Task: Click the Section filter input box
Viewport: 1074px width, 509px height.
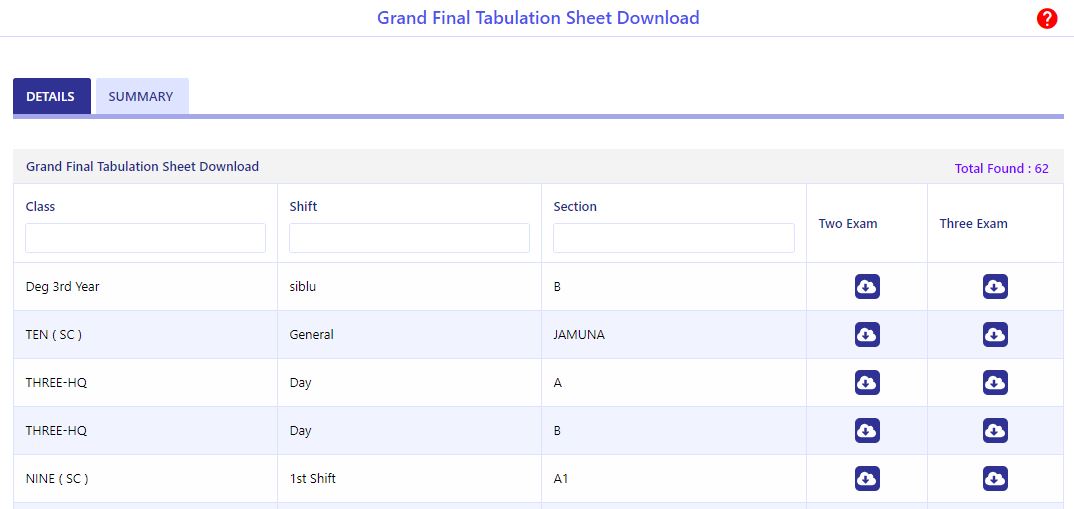Action: [673, 238]
